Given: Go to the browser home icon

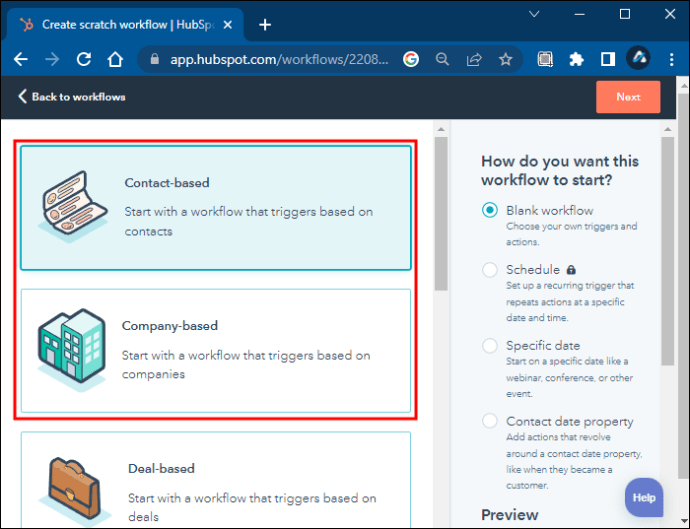Looking at the screenshot, I should [x=115, y=59].
